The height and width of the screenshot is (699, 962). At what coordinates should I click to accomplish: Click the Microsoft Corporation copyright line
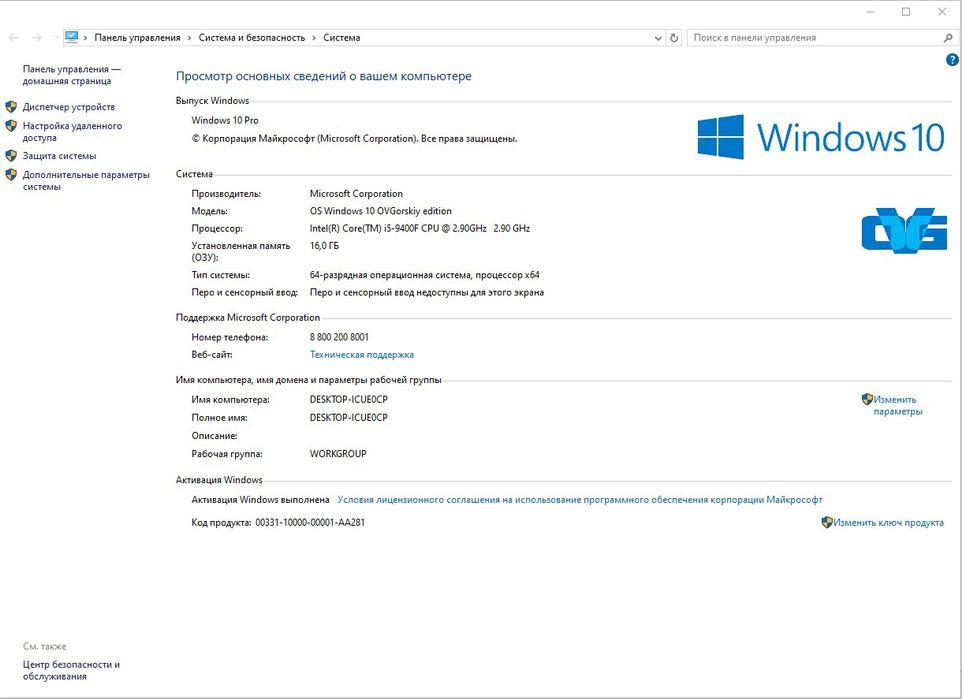click(355, 139)
